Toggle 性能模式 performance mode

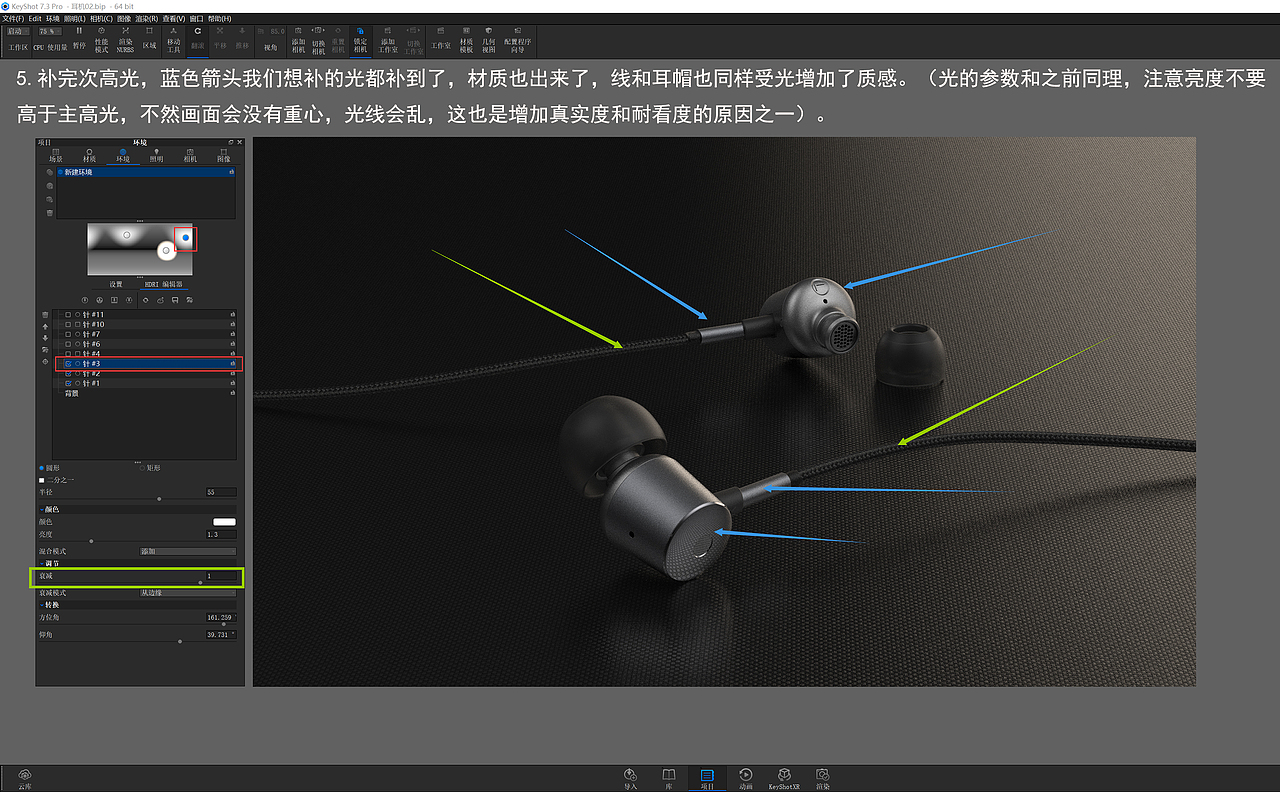click(101, 40)
